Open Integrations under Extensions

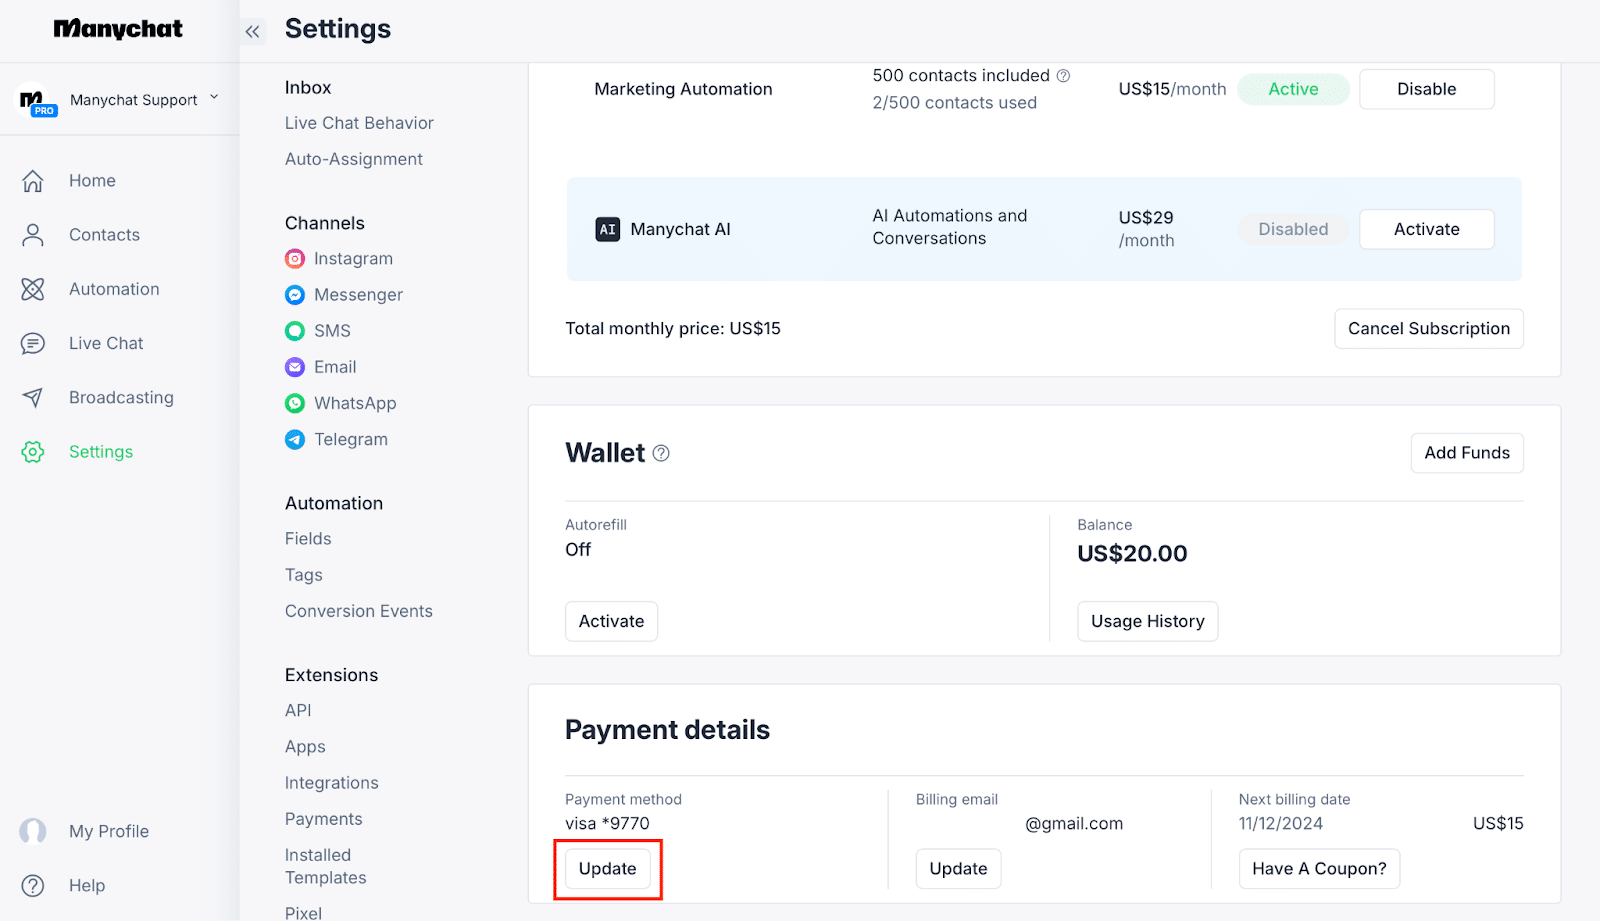pyautogui.click(x=332, y=783)
